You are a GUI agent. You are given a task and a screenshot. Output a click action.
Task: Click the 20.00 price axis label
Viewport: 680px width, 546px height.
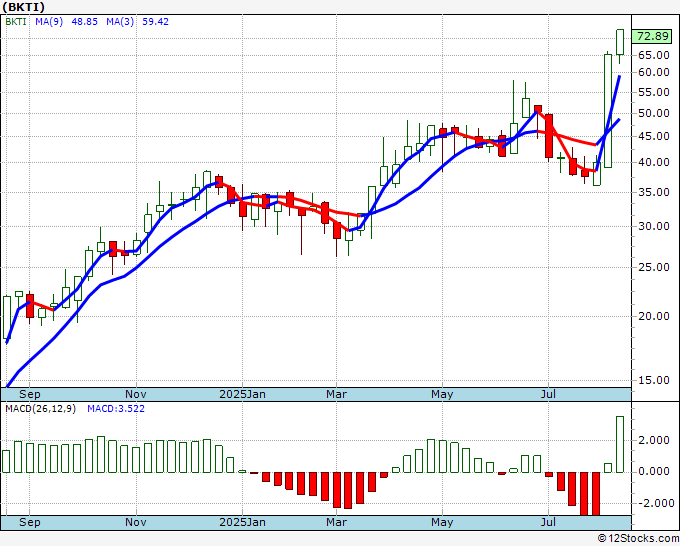[x=654, y=316]
